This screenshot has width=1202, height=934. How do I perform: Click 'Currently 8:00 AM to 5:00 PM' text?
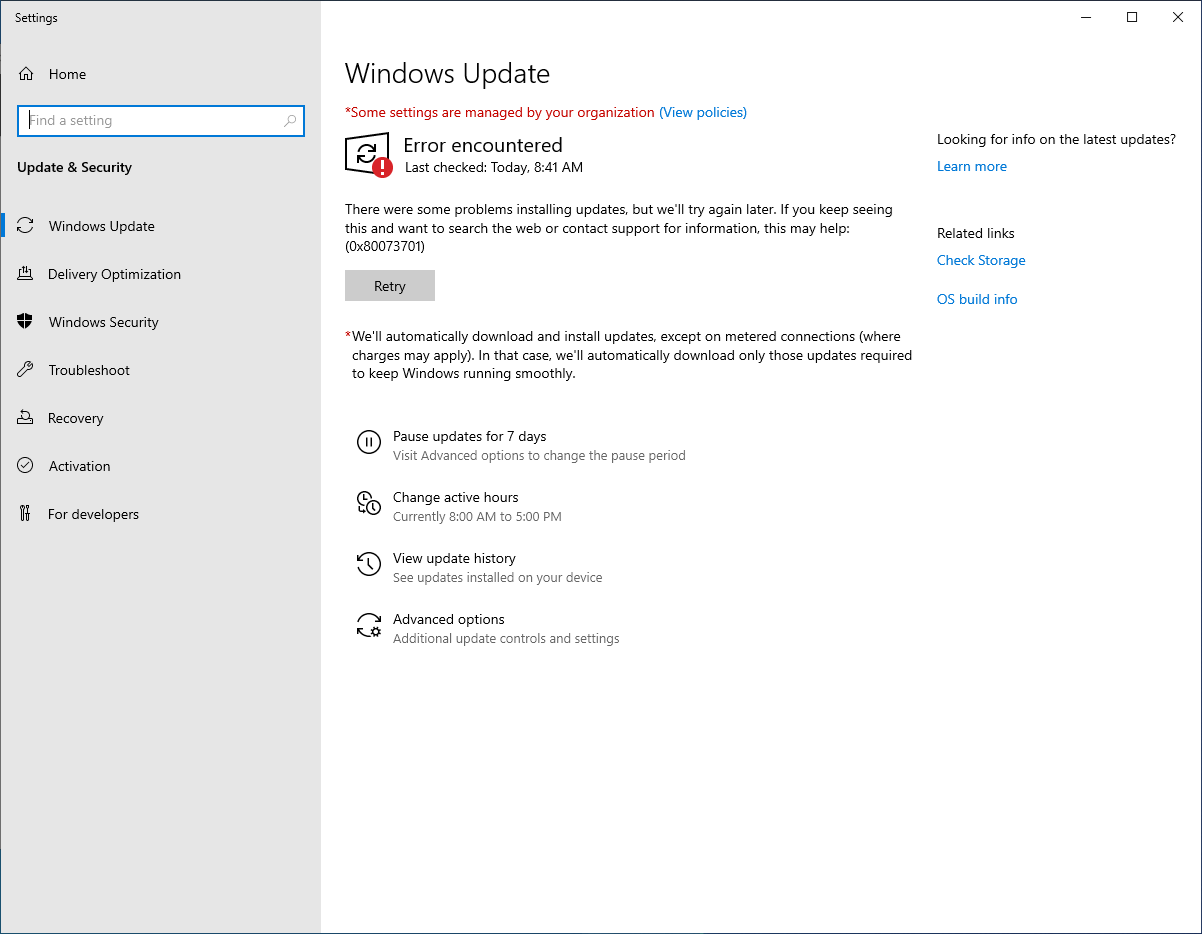[477, 517]
